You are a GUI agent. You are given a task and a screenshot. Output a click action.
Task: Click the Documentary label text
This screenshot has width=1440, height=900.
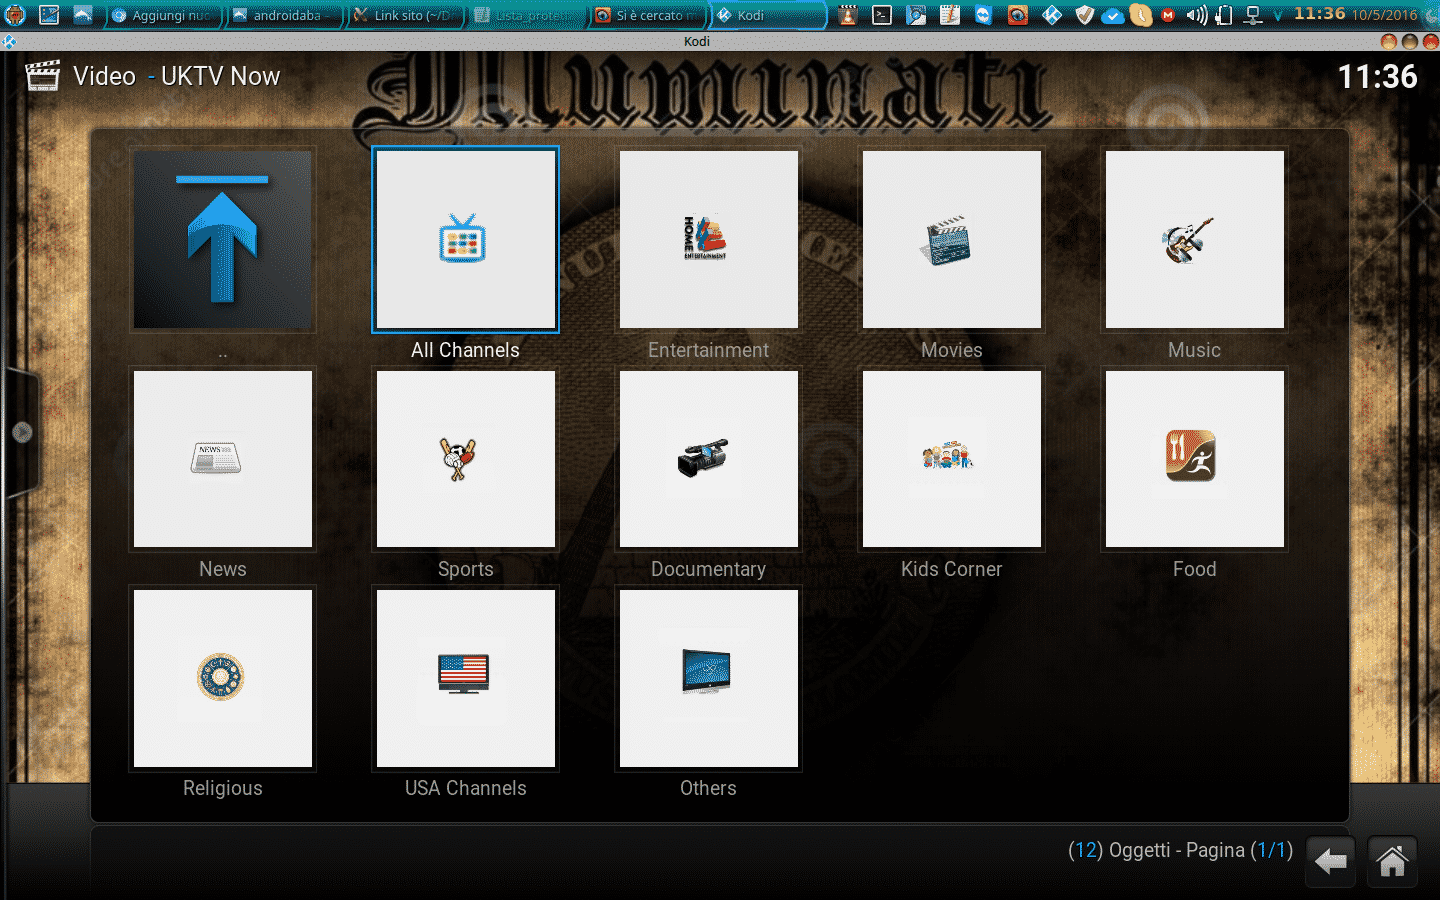pyautogui.click(x=708, y=569)
